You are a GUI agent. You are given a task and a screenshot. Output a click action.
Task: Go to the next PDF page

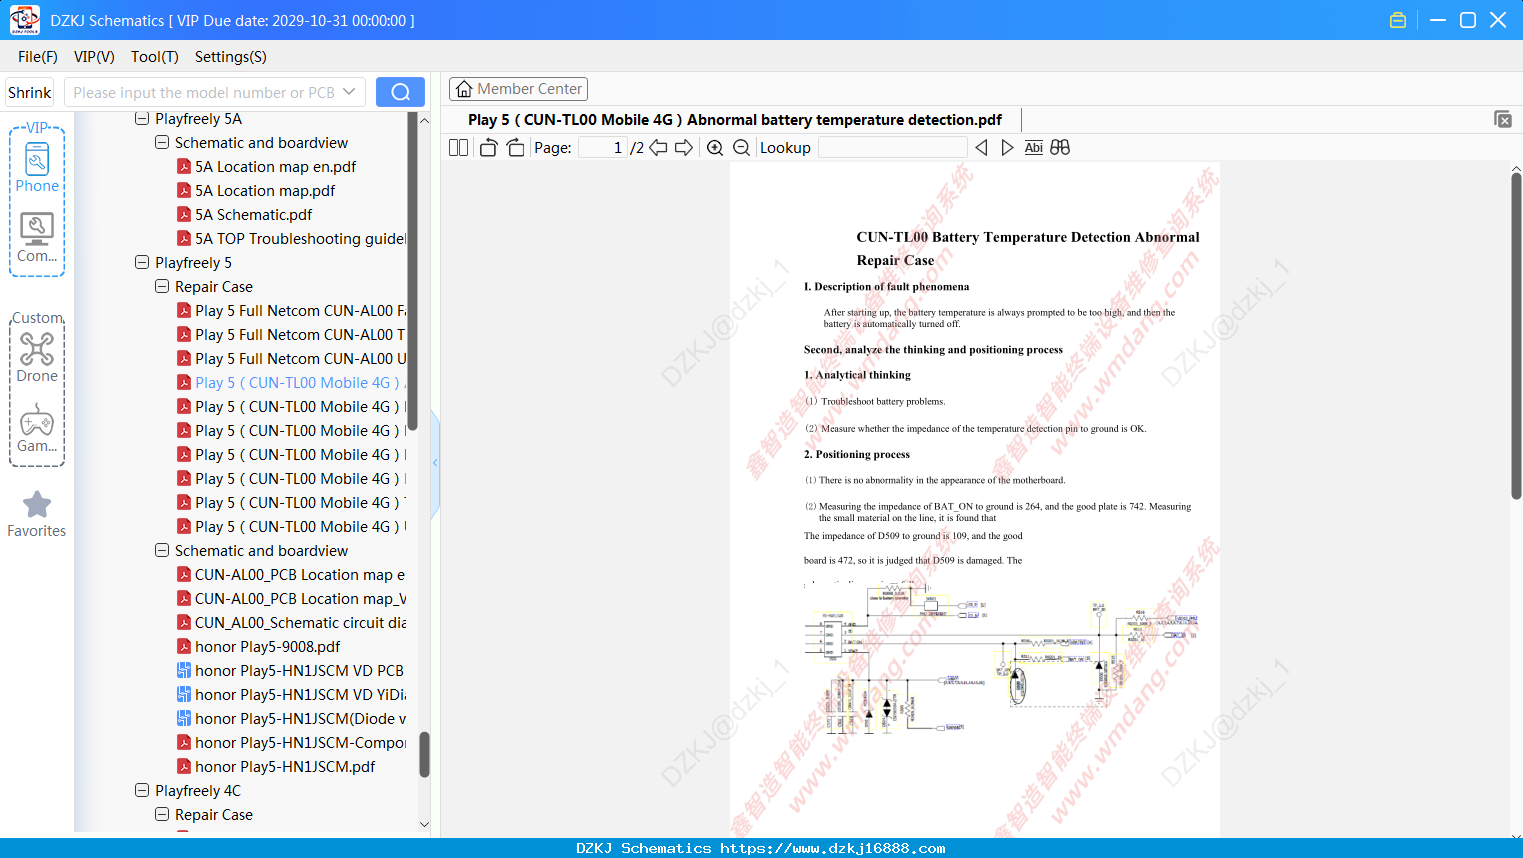point(684,148)
